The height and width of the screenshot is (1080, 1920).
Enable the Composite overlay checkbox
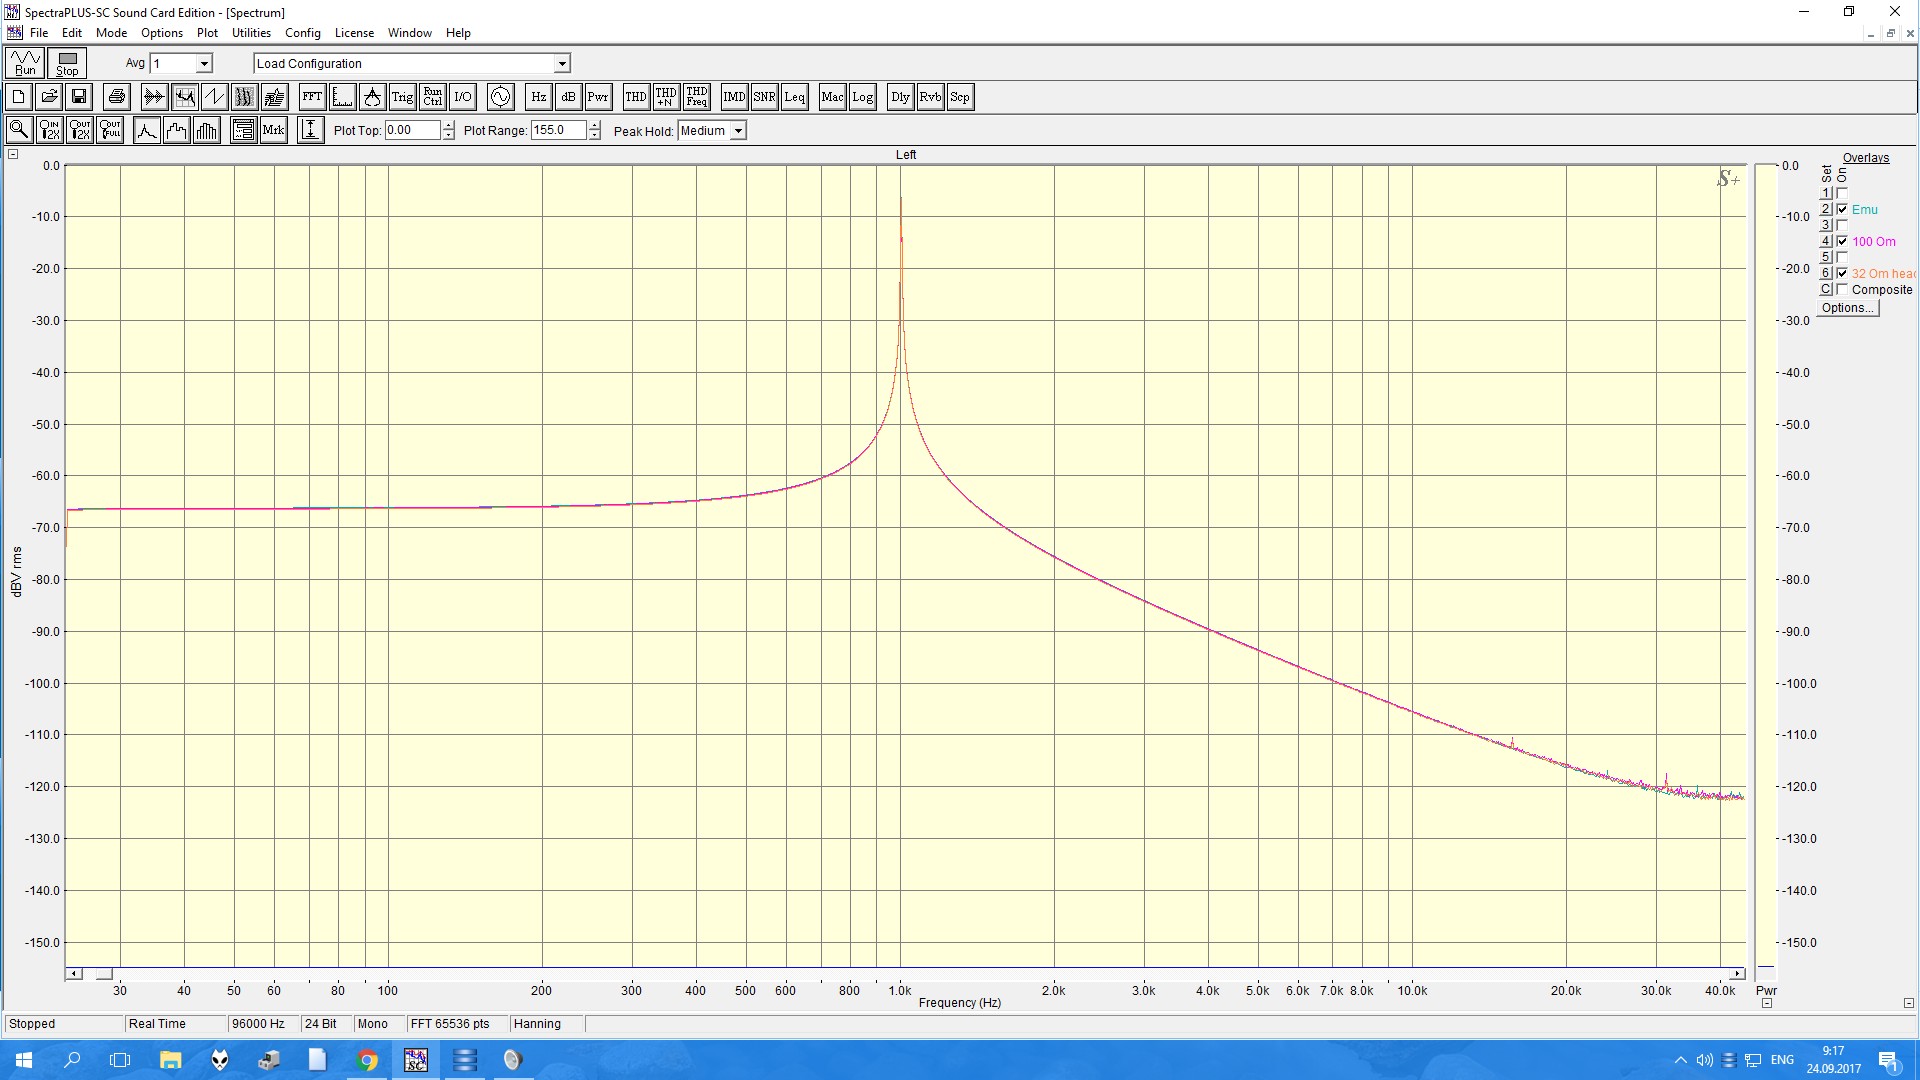(1842, 290)
